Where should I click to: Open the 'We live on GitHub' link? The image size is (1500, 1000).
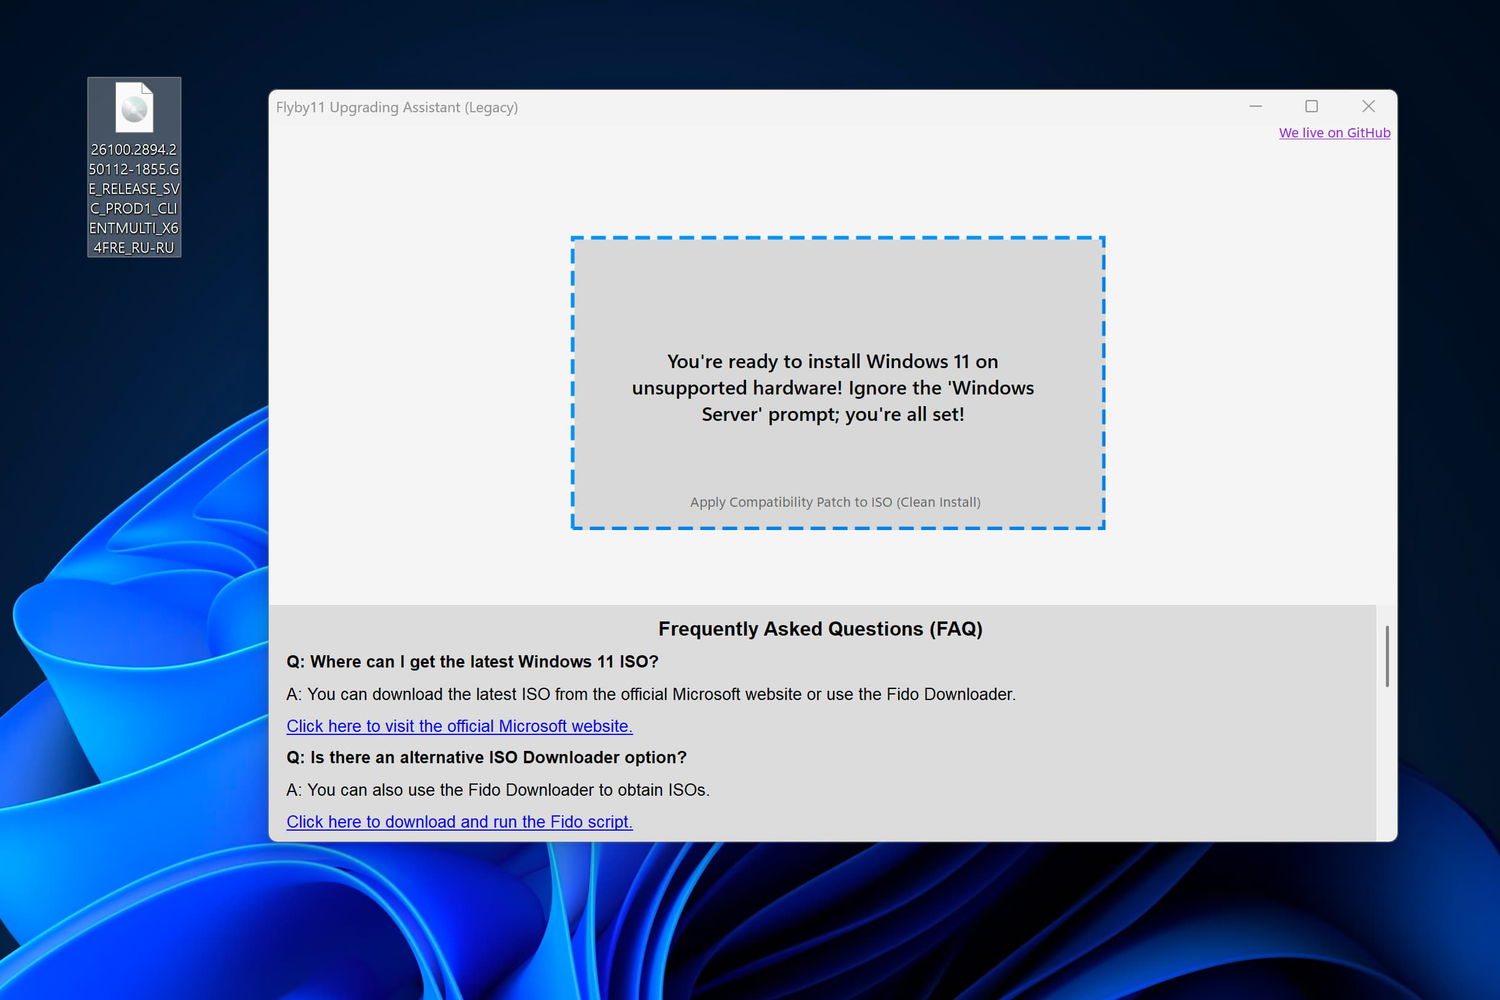(x=1334, y=133)
